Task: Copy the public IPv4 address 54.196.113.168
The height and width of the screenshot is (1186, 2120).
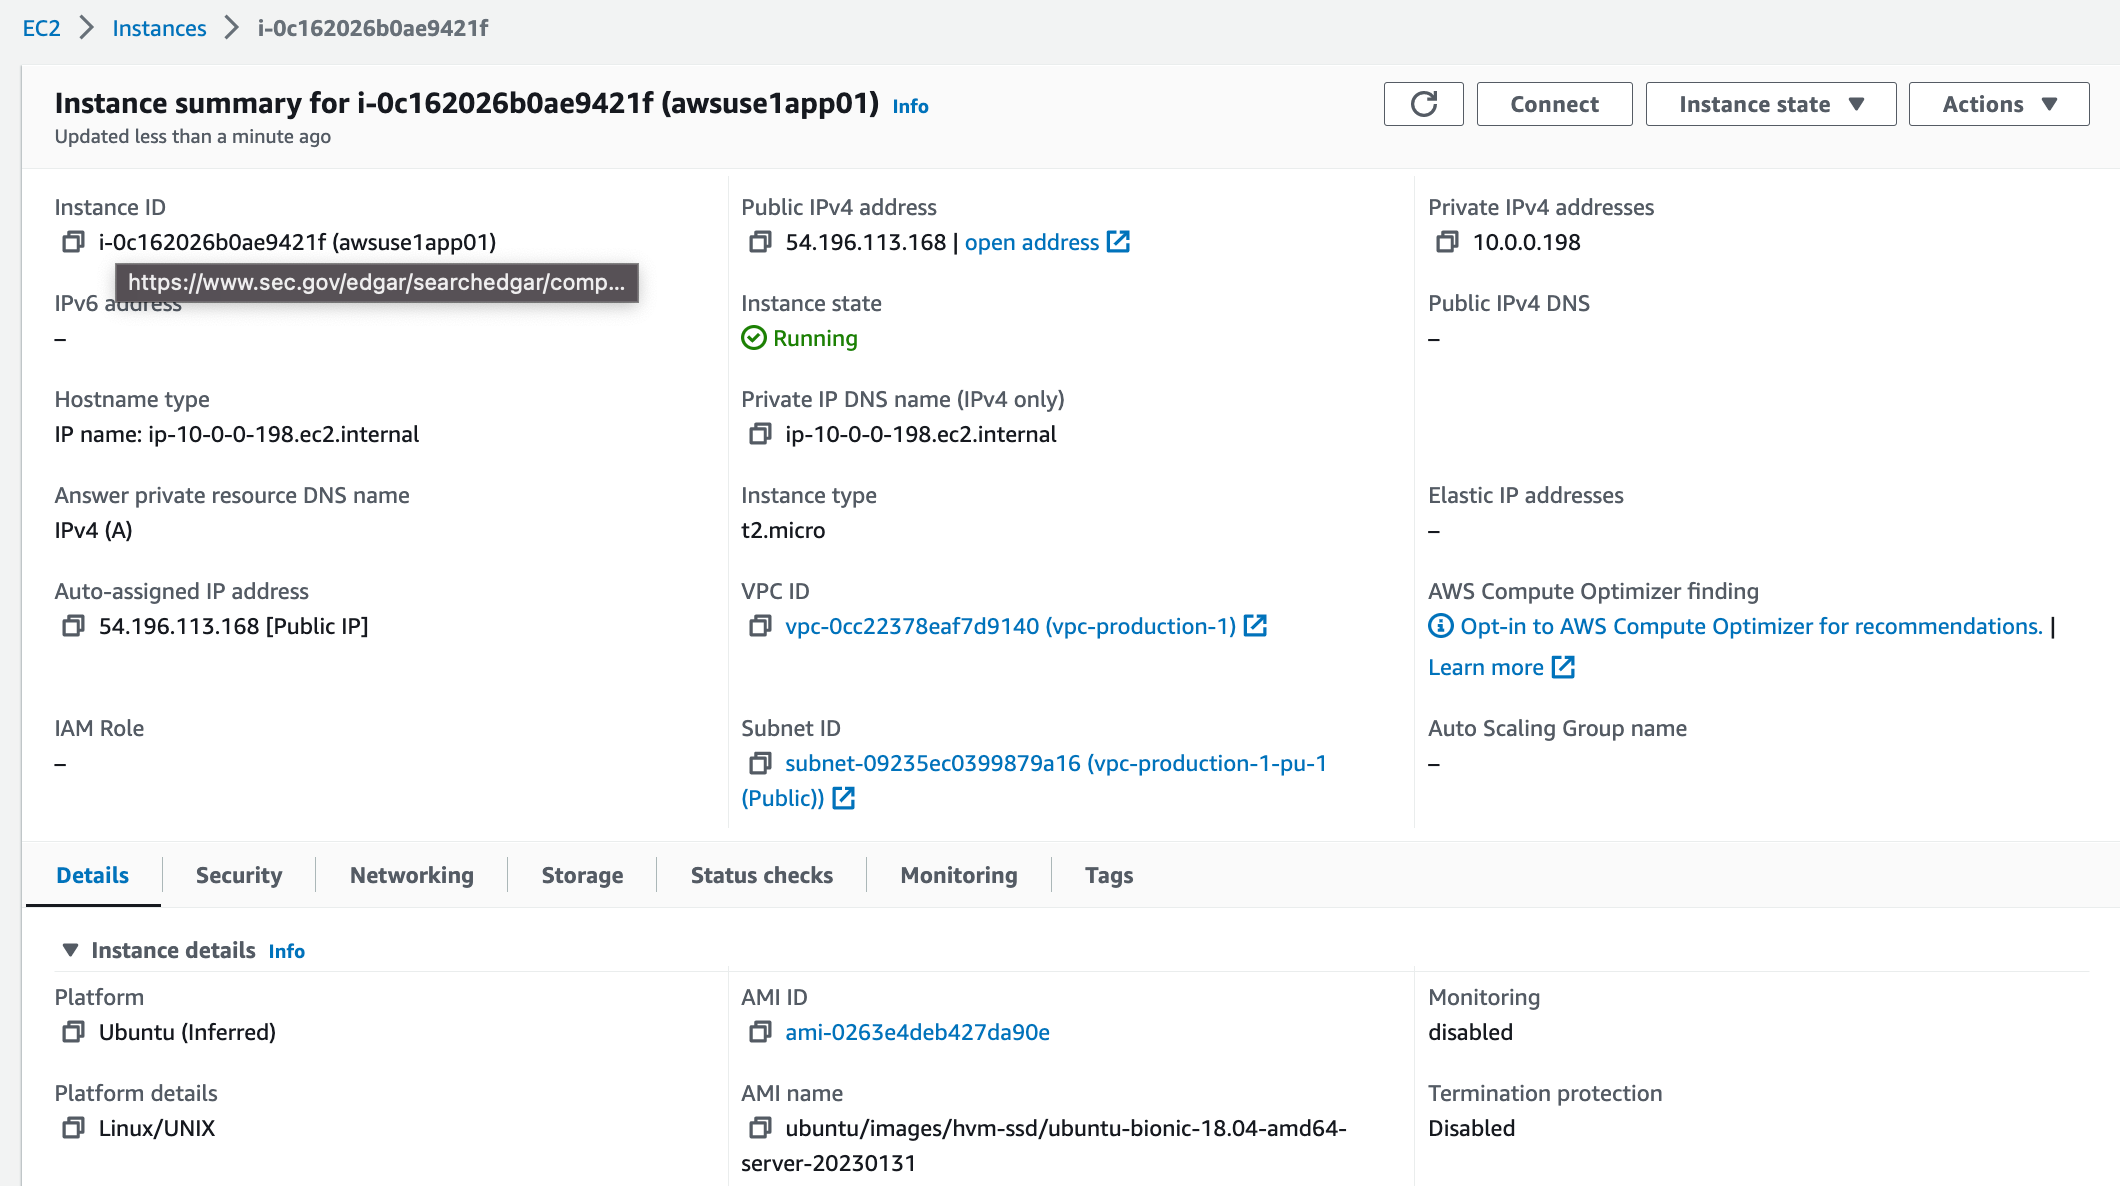Action: (x=760, y=242)
